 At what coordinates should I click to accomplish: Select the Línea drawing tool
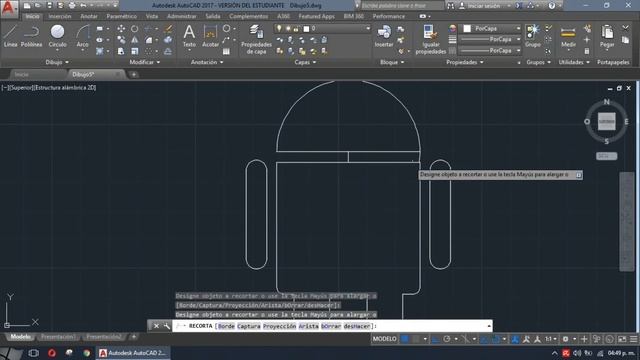click(11, 36)
